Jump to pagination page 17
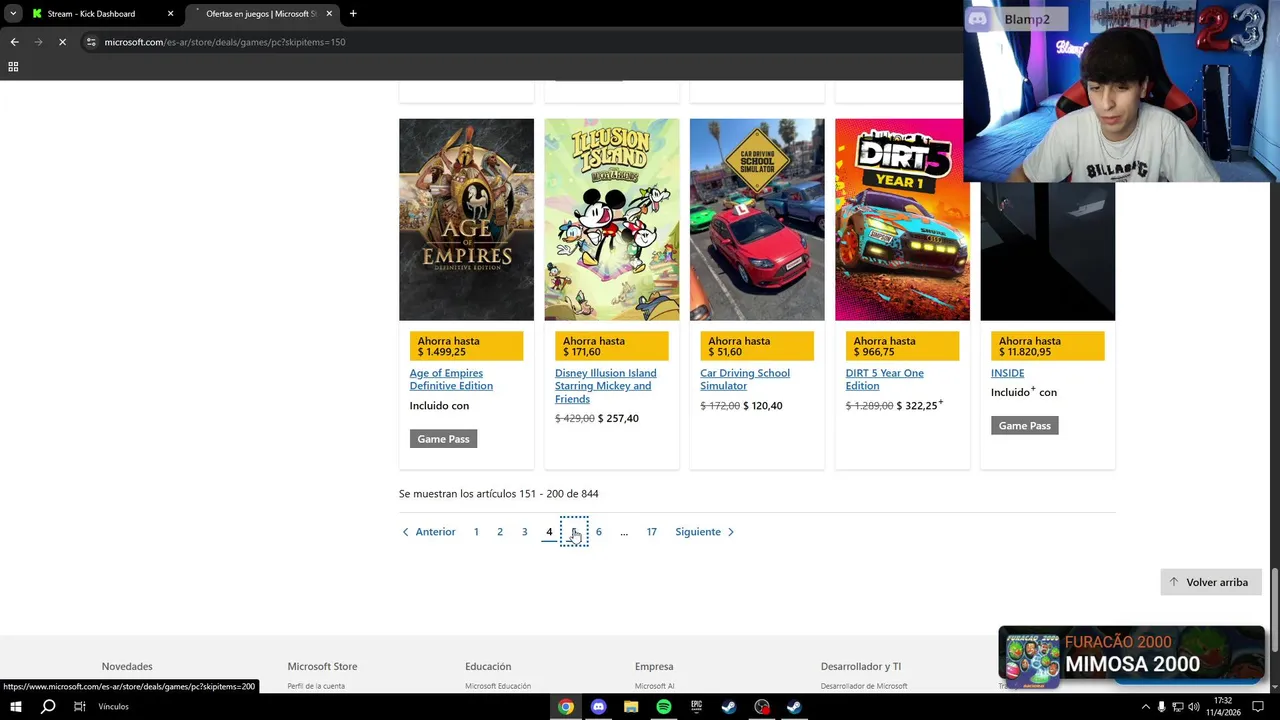The height and width of the screenshot is (720, 1280). (x=651, y=532)
